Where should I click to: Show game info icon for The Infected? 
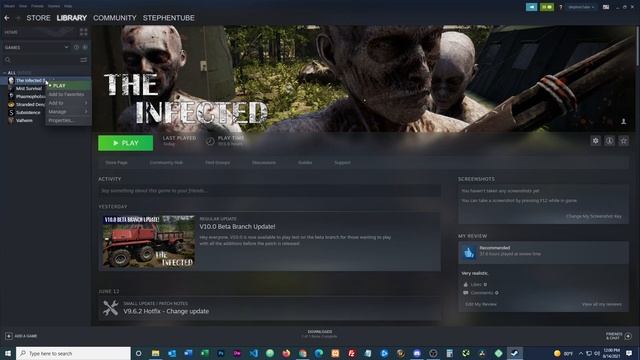coord(609,141)
